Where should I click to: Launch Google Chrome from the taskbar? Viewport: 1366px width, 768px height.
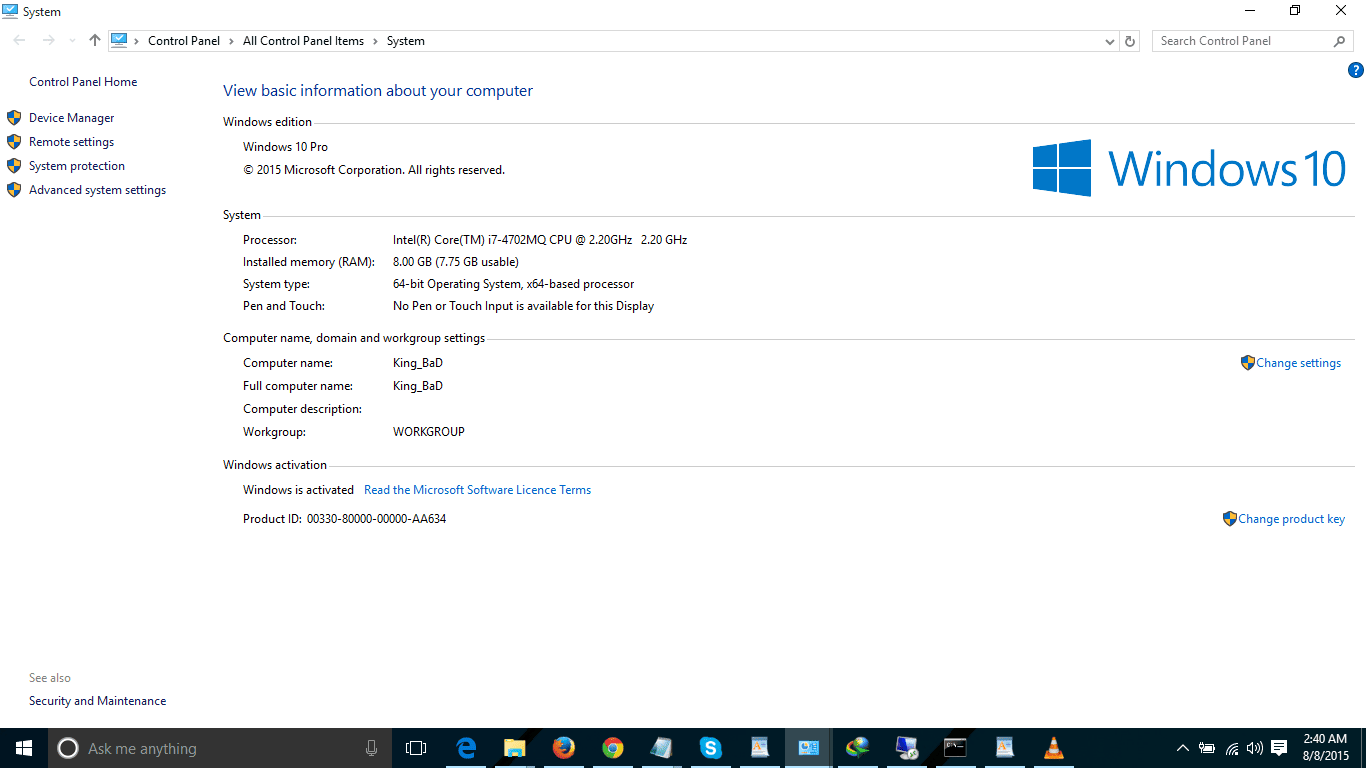pos(613,748)
